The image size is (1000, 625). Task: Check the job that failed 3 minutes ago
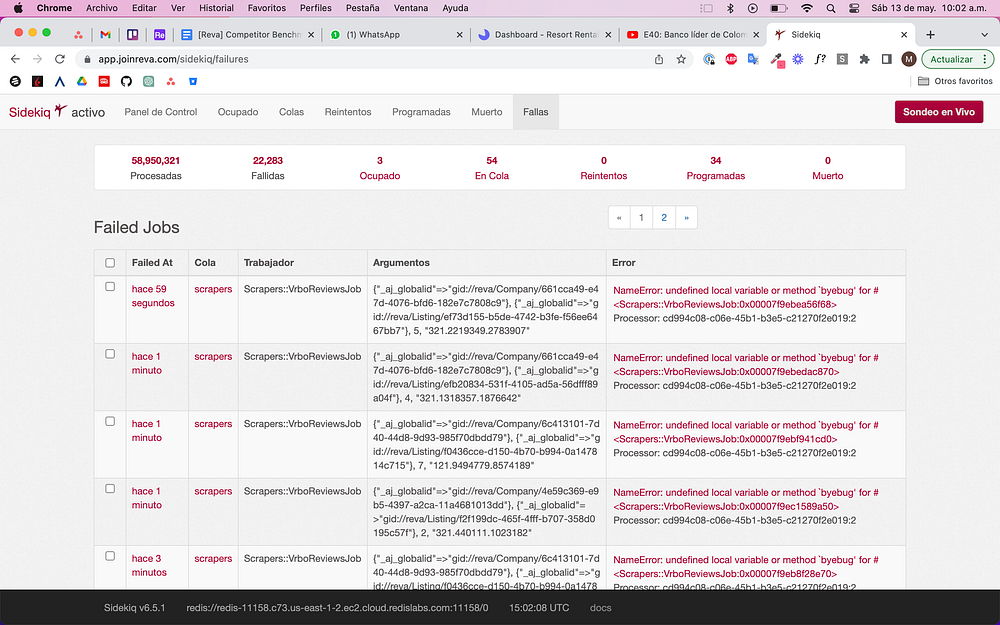[x=110, y=556]
